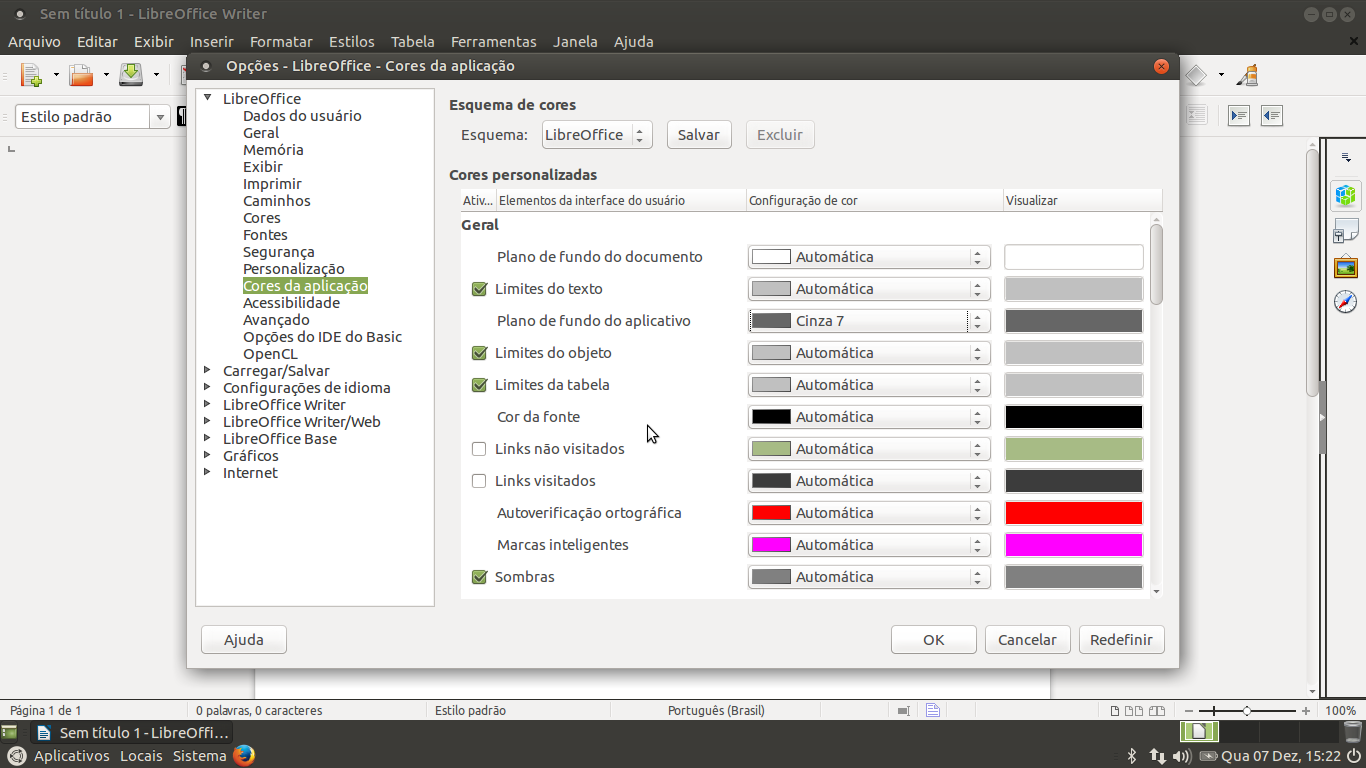This screenshot has width=1366, height=768.
Task: Open color dropdown for Marcas inteligentes
Action: [869, 545]
